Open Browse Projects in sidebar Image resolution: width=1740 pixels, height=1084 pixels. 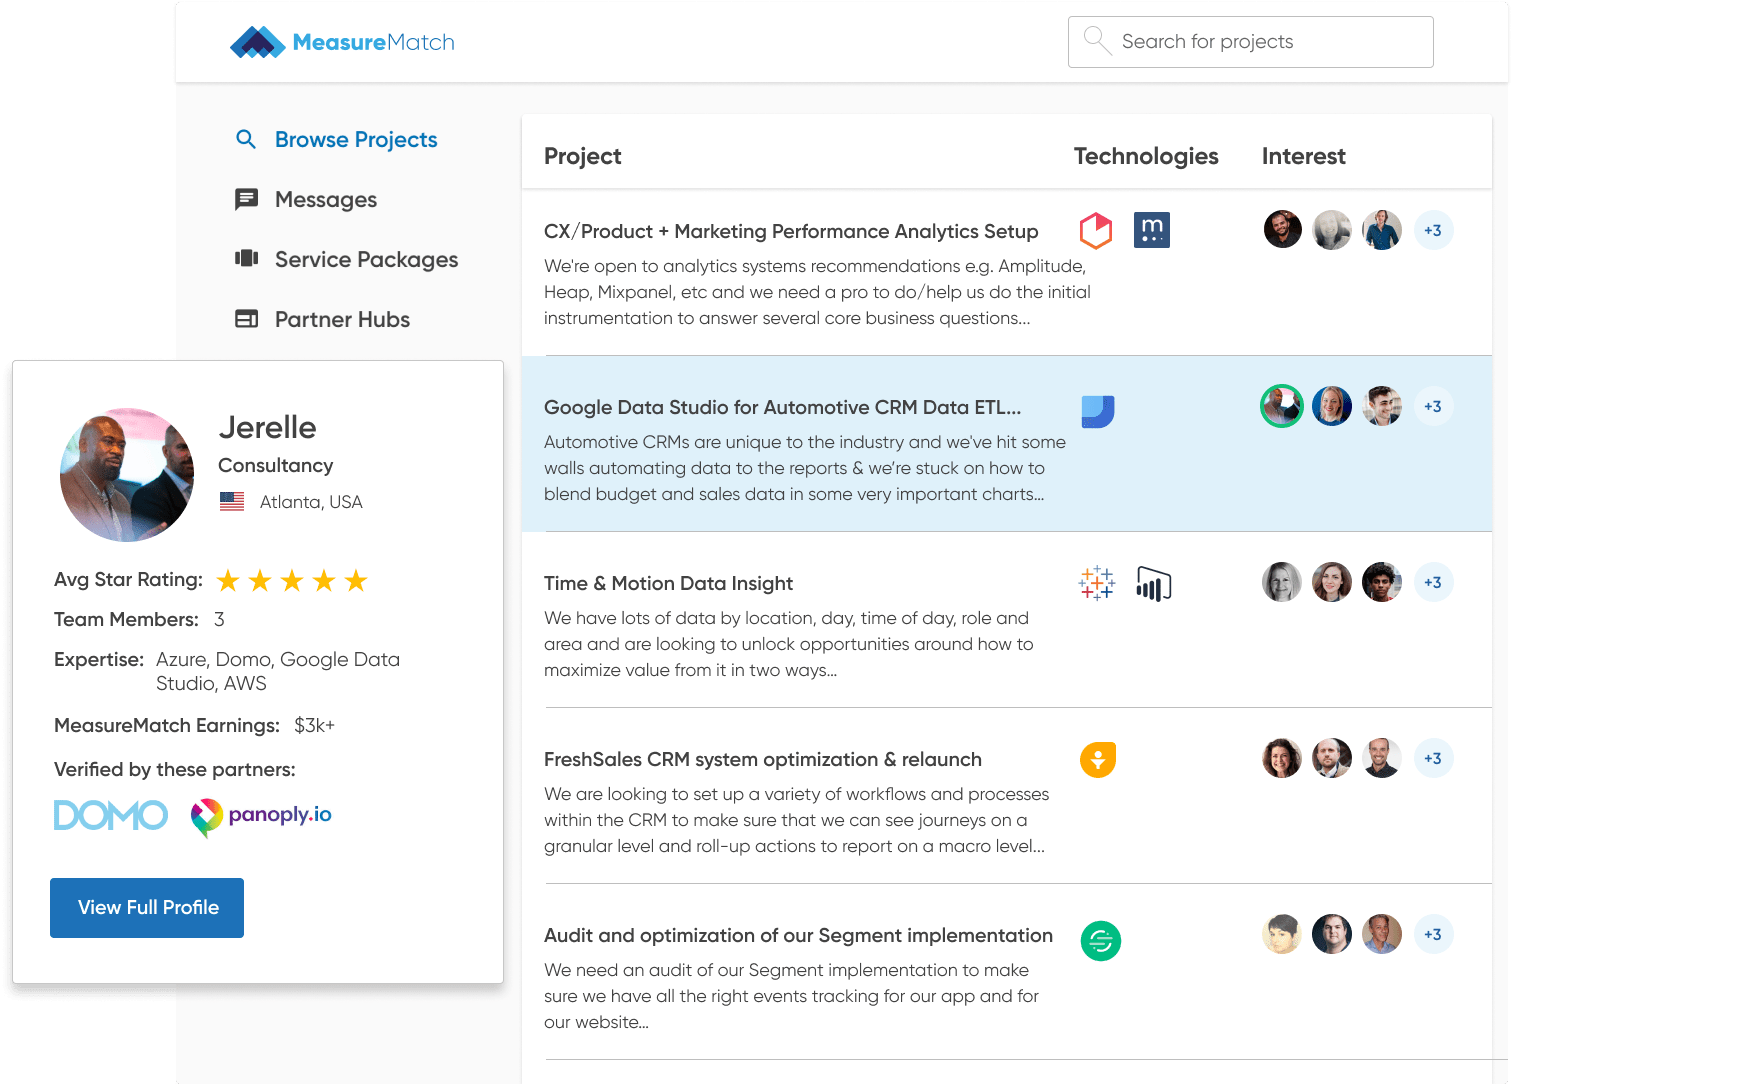(x=355, y=140)
